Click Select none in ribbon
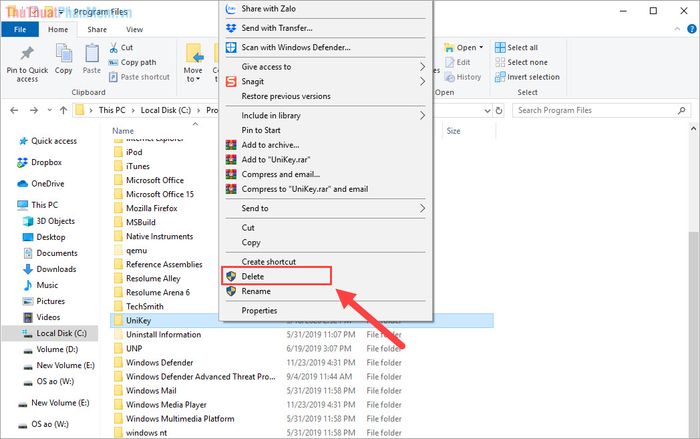700x439 pixels. tap(521, 62)
